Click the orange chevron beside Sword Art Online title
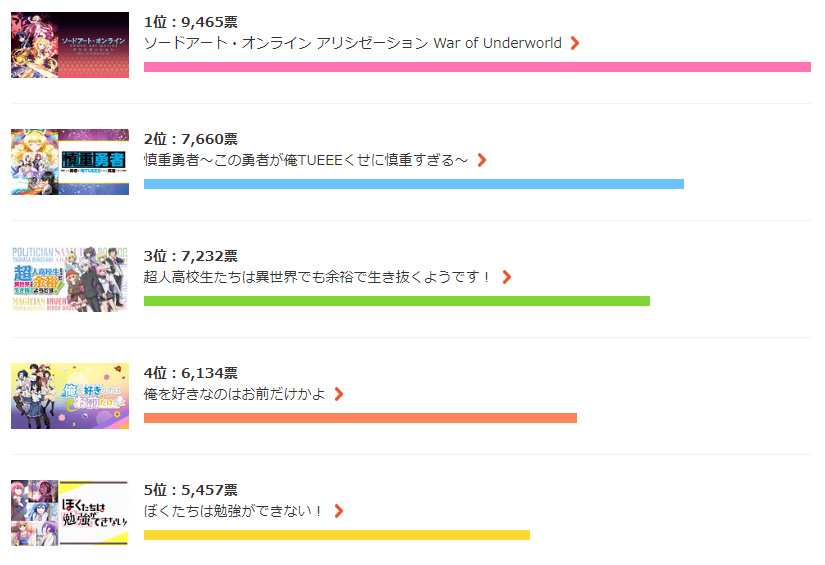825x565 pixels. click(x=575, y=43)
